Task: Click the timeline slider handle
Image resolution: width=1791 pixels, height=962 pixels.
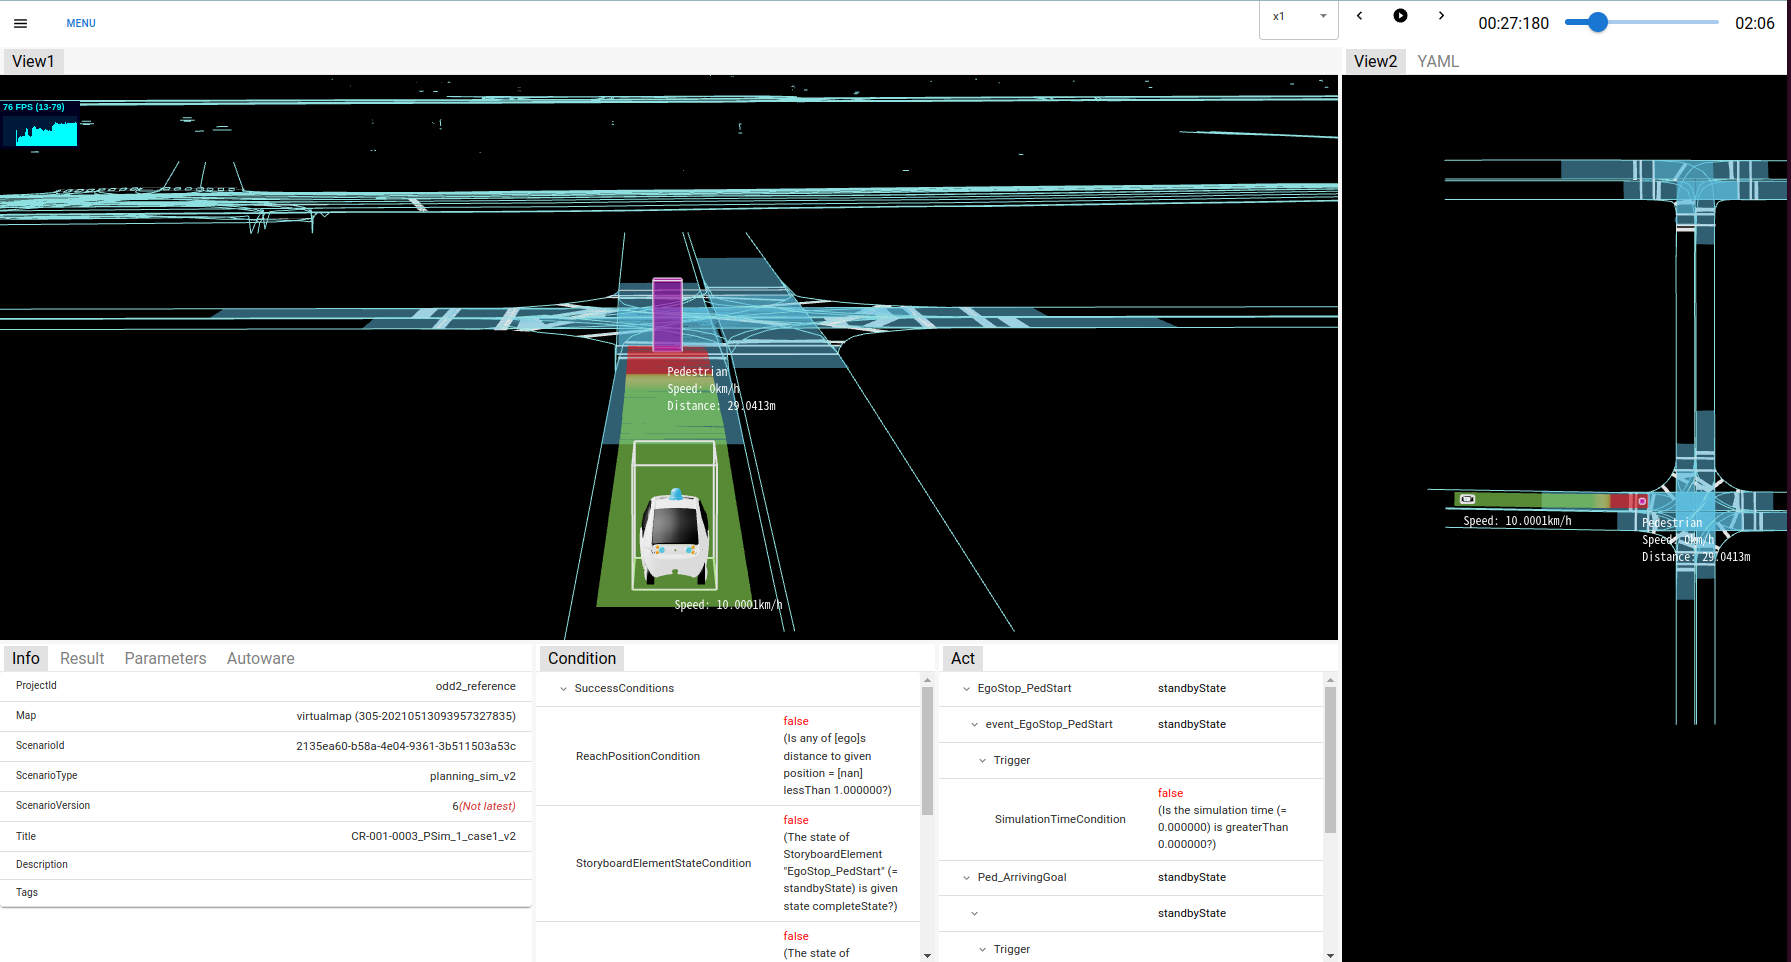Action: (x=1597, y=22)
